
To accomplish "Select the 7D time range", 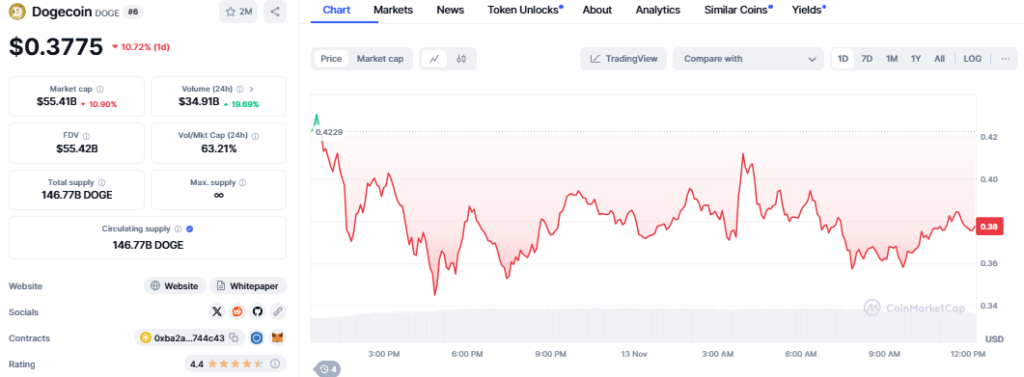I will click(x=867, y=59).
